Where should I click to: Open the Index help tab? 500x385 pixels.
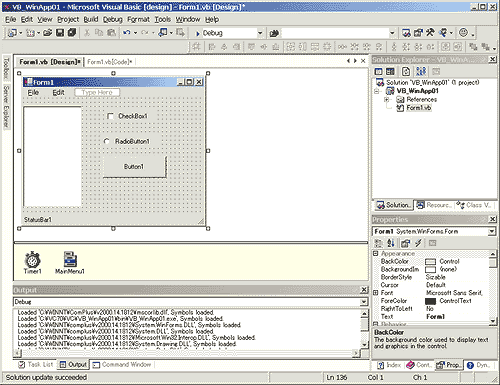(389, 365)
